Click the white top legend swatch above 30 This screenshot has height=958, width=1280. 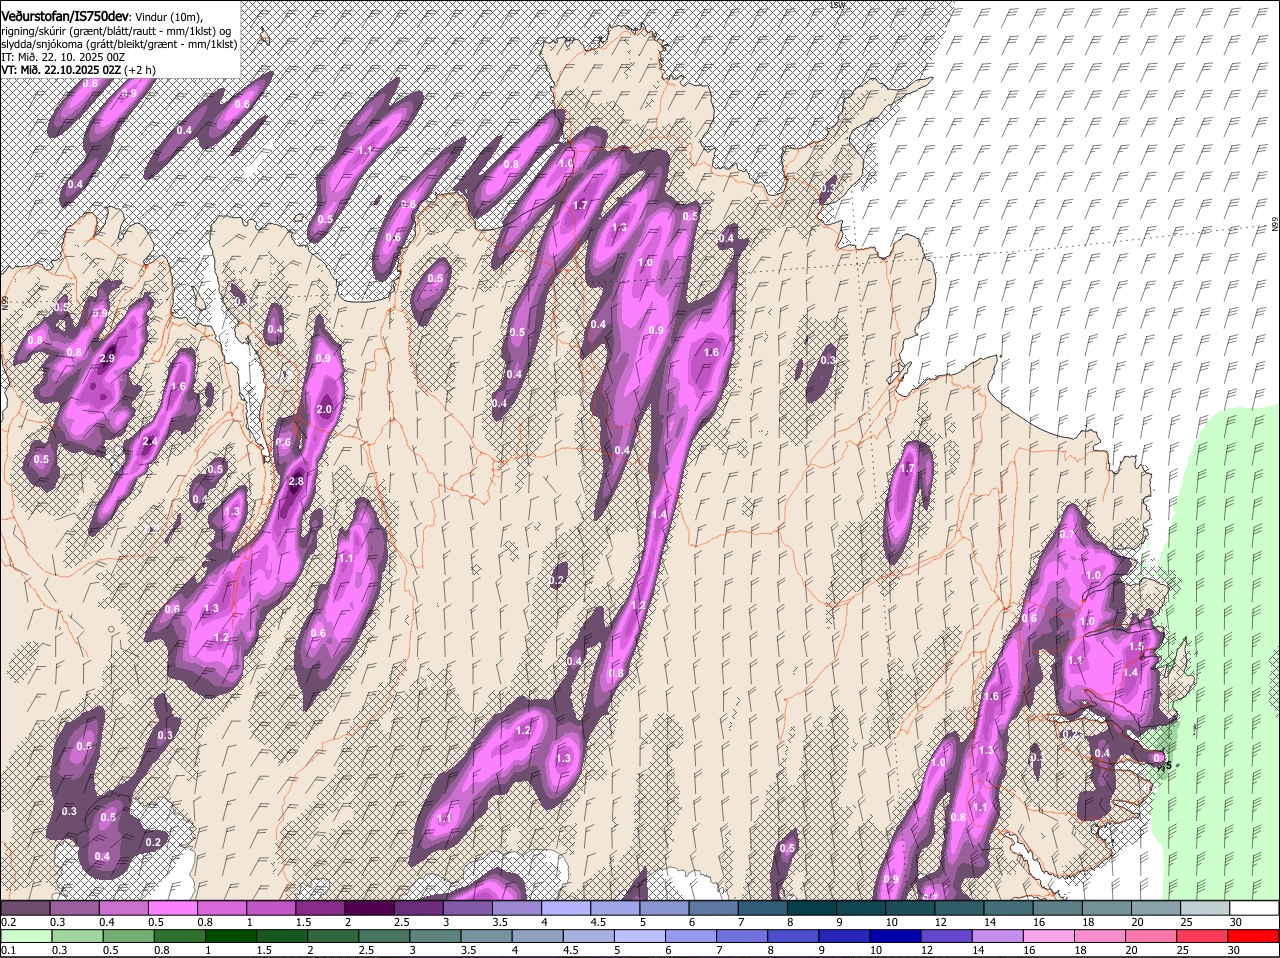(1254, 907)
